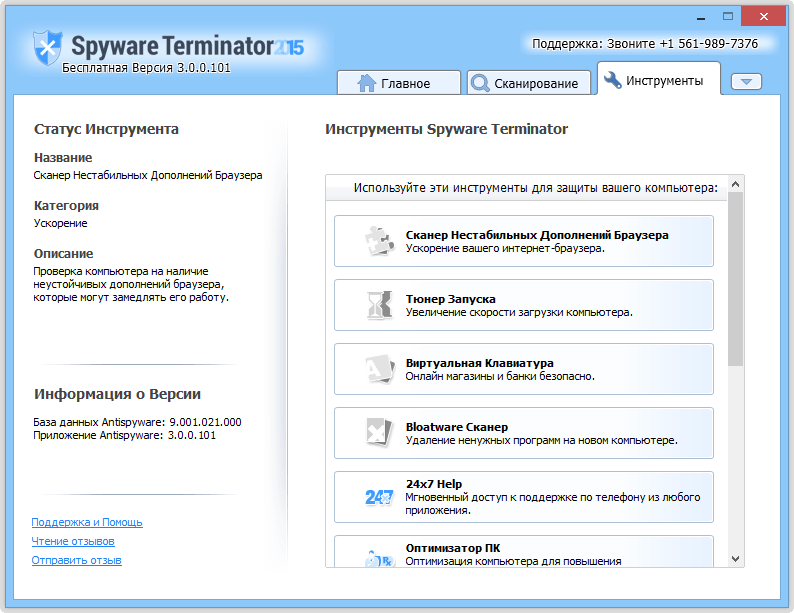
Task: Open the 24x7 Help tool
Action: pyautogui.click(x=524, y=497)
